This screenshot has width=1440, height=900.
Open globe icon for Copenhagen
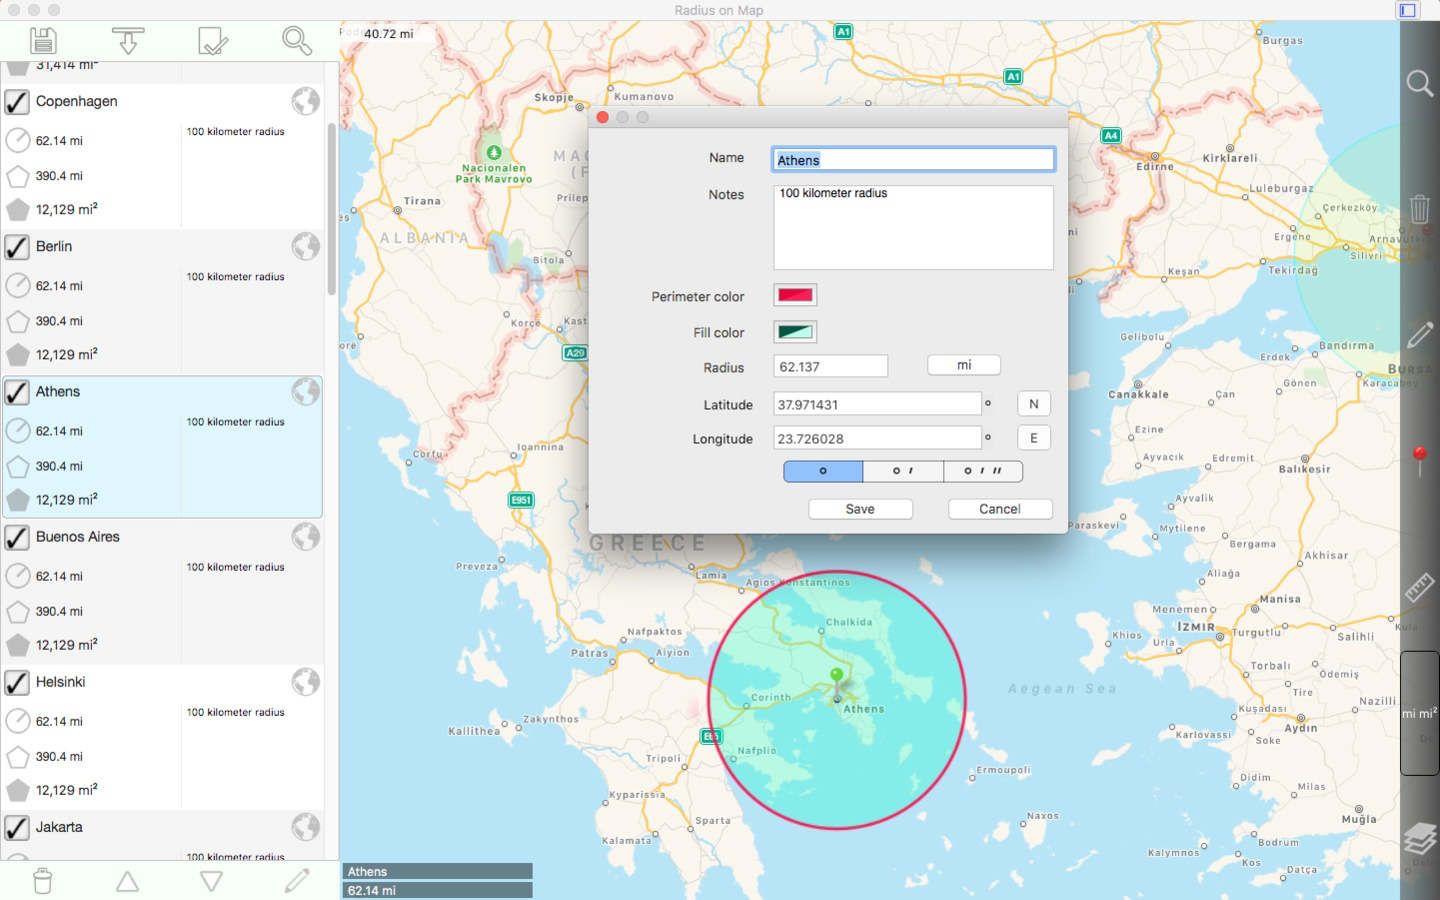coord(306,101)
